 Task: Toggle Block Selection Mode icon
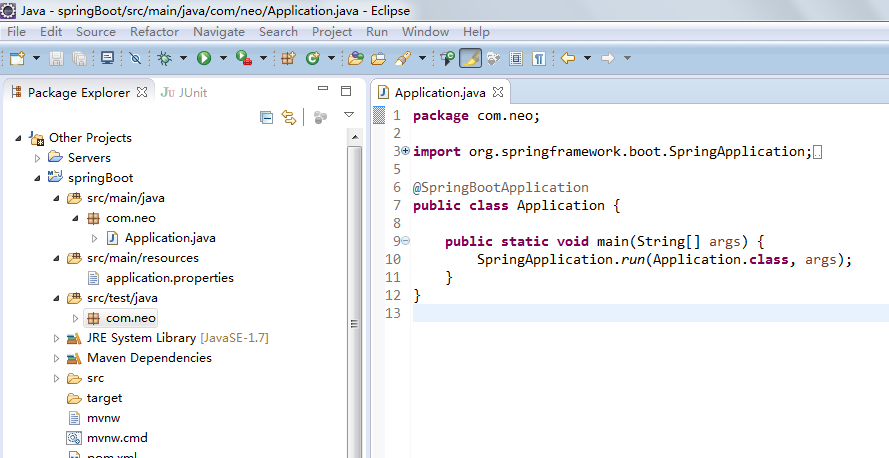coord(517,59)
